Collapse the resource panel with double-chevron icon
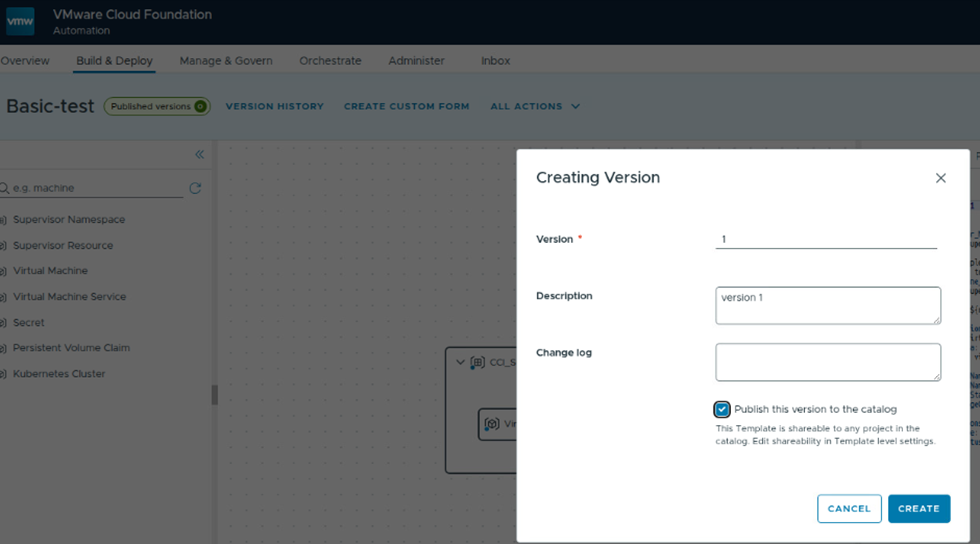 tap(199, 154)
